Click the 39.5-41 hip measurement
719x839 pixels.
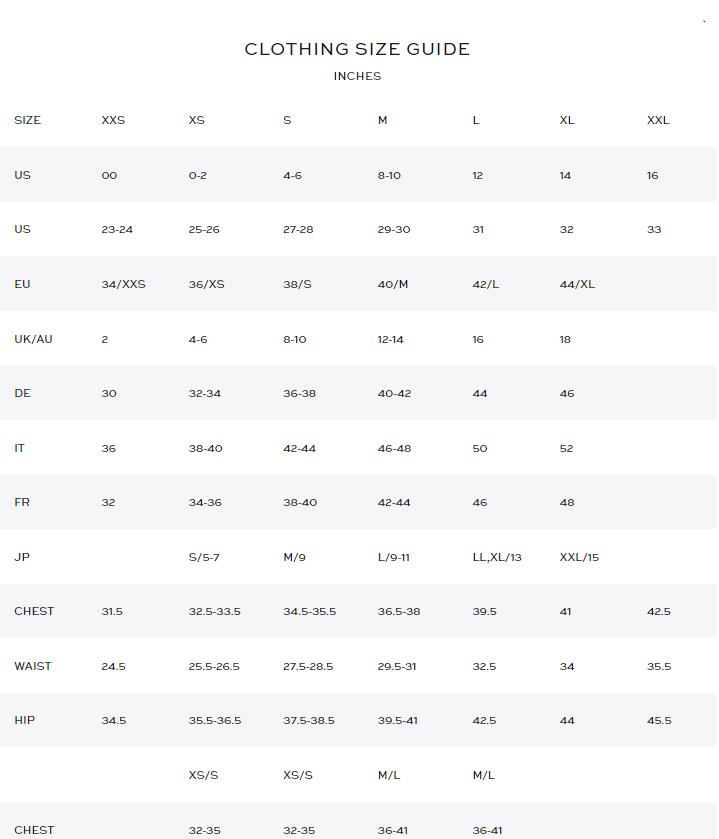pyautogui.click(x=402, y=720)
